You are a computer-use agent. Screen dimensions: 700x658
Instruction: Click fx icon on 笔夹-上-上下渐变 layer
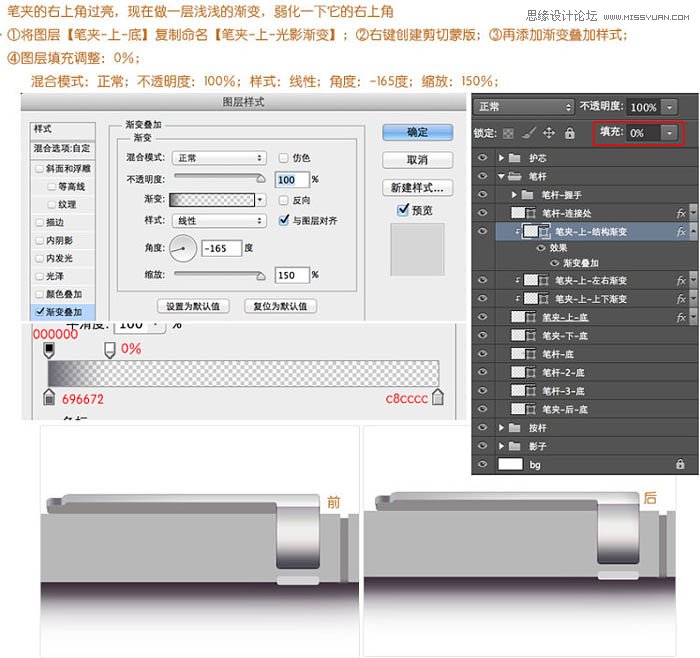click(681, 299)
